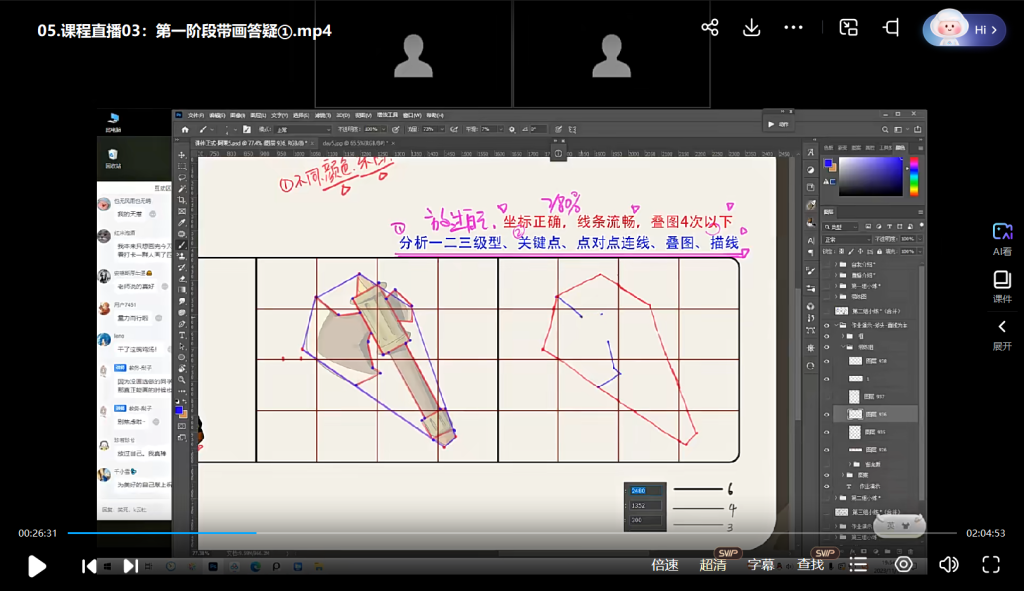This screenshot has height=591, width=1024.
Task: Expand the sidebar with 展开 arrow
Action: point(1002,334)
